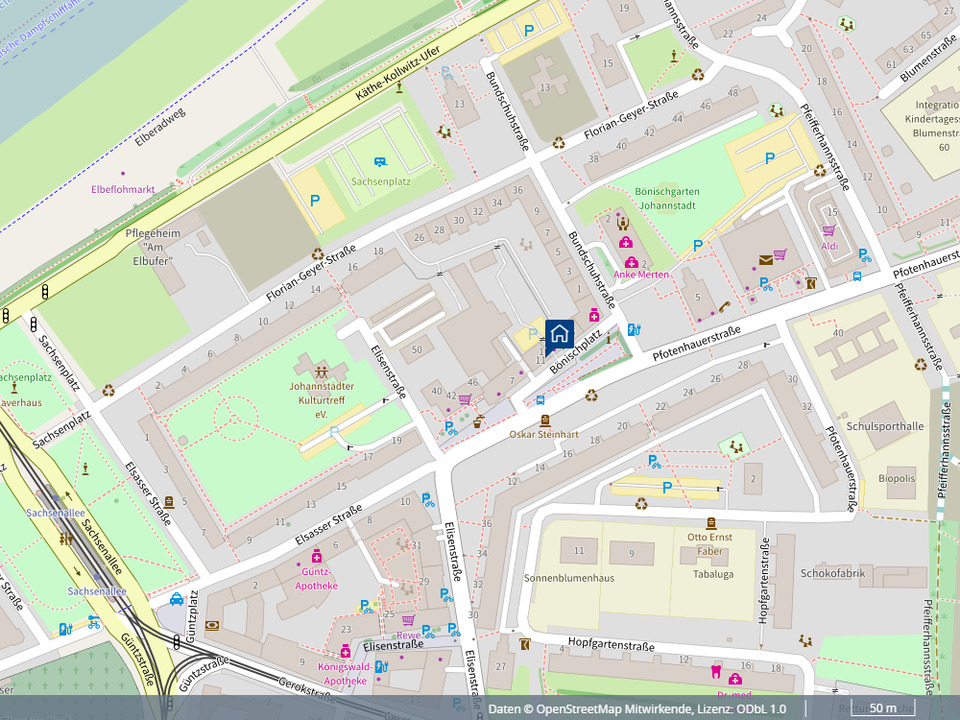Click the Aldi shopping cart icon
The width and height of the screenshot is (960, 720).
pos(829,230)
